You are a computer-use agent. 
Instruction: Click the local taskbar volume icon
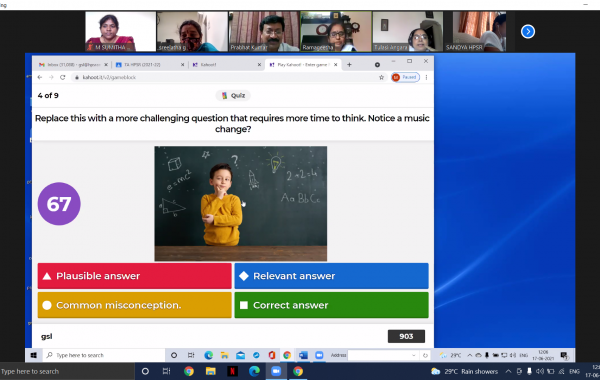(540, 371)
